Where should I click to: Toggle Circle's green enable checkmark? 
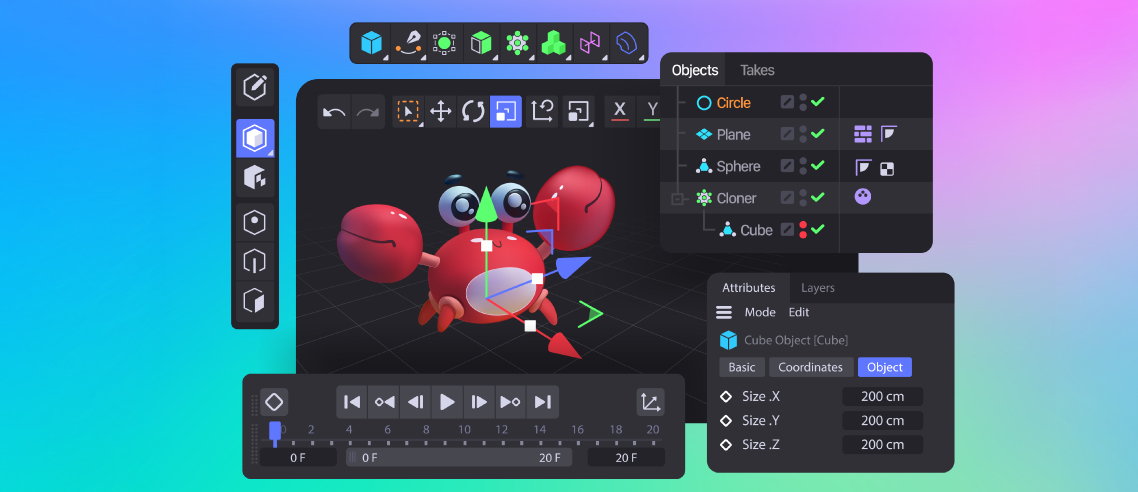click(x=818, y=102)
